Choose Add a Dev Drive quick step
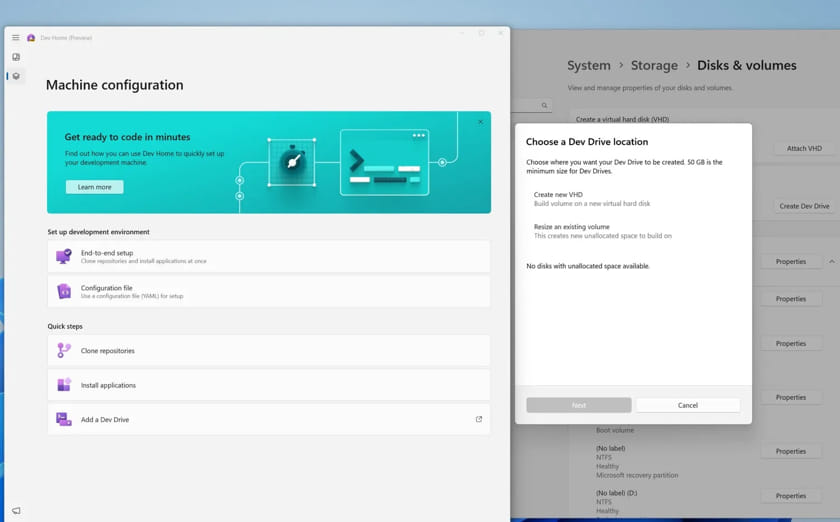This screenshot has height=522, width=840. coord(268,419)
